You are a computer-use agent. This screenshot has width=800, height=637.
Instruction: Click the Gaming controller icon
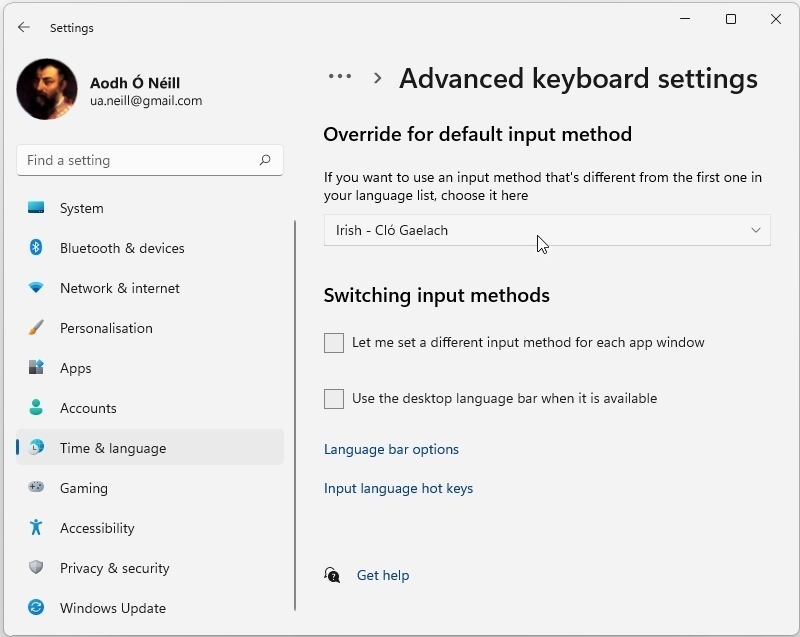[x=36, y=488]
